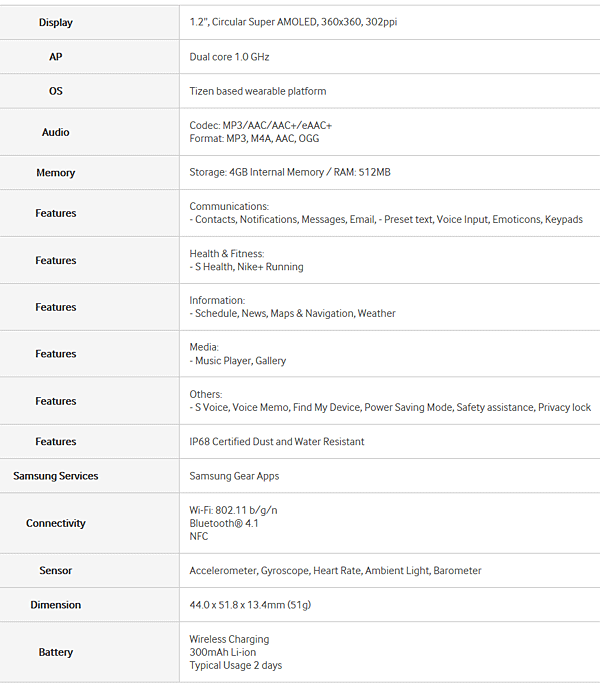This screenshot has width=600, height=688.
Task: Click the Communications features heading text
Action: [x=229, y=206]
